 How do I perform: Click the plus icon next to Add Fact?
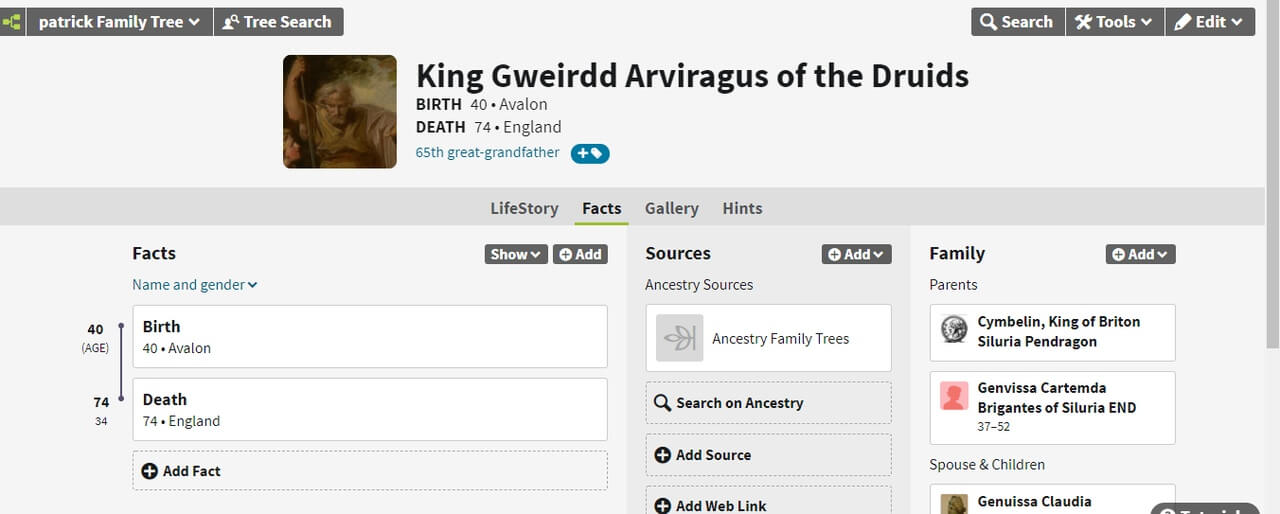150,471
